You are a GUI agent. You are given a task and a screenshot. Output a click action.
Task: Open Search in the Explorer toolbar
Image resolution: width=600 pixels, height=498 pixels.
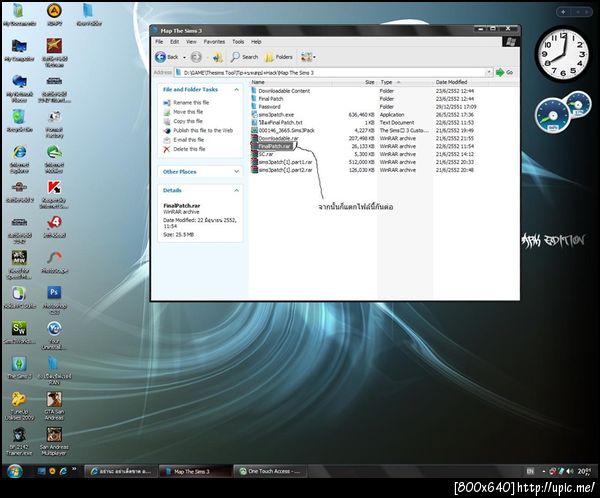[245, 57]
